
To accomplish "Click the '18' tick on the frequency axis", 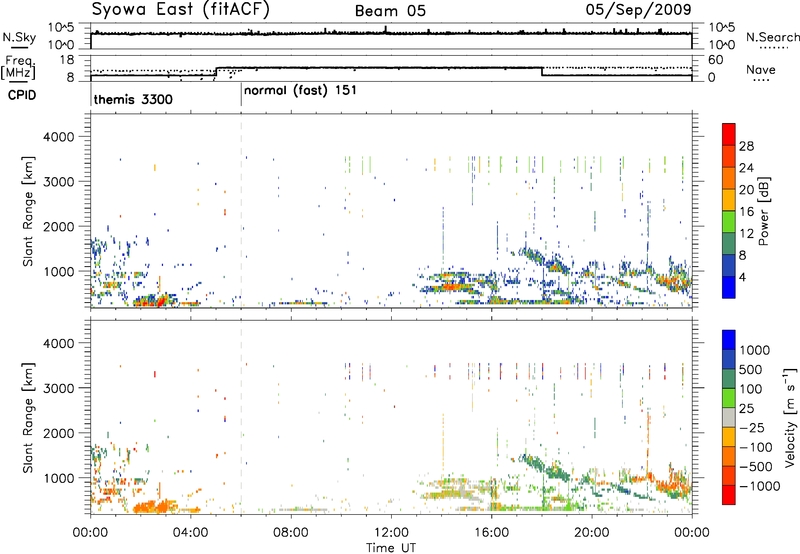I will (x=67, y=60).
